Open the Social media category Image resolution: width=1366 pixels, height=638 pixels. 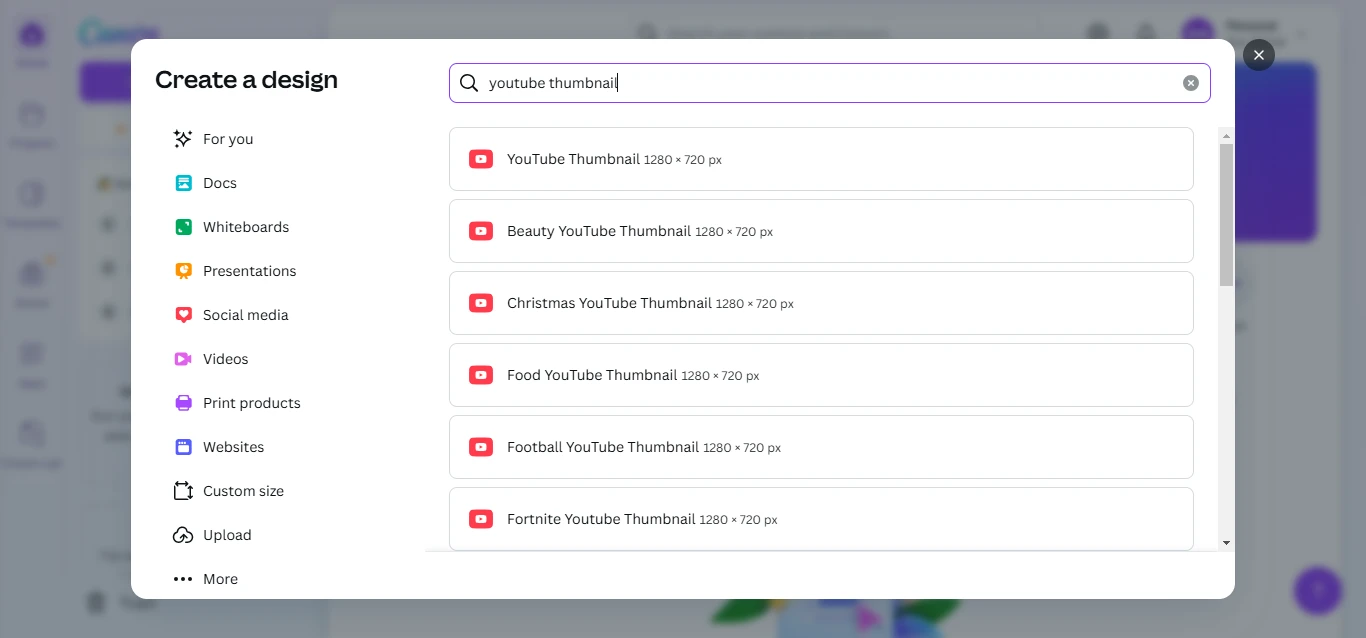point(246,315)
